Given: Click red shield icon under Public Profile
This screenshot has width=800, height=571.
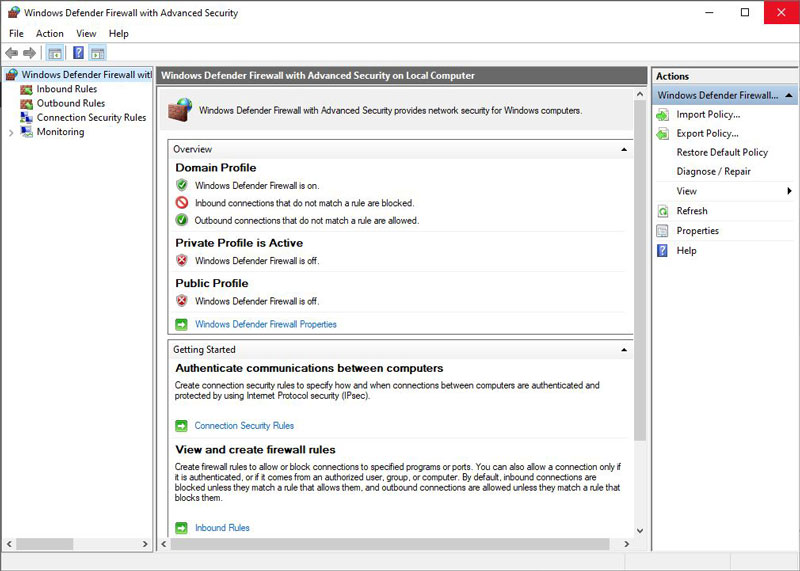Looking at the screenshot, I should coord(182,301).
